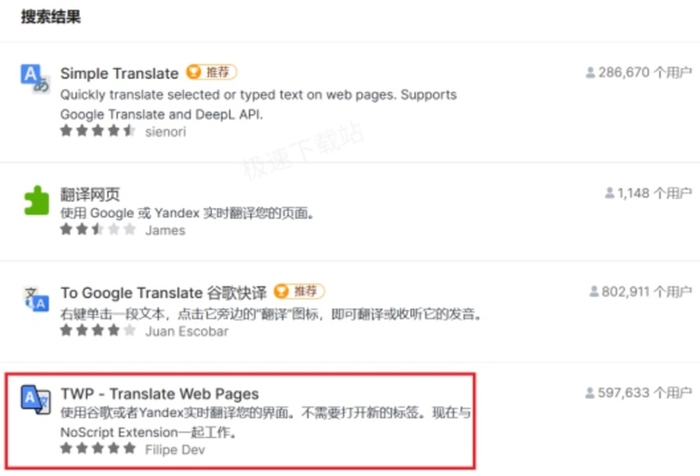The image size is (700, 476).
Task: Click the star rating of Simple Translate
Action: (x=98, y=131)
